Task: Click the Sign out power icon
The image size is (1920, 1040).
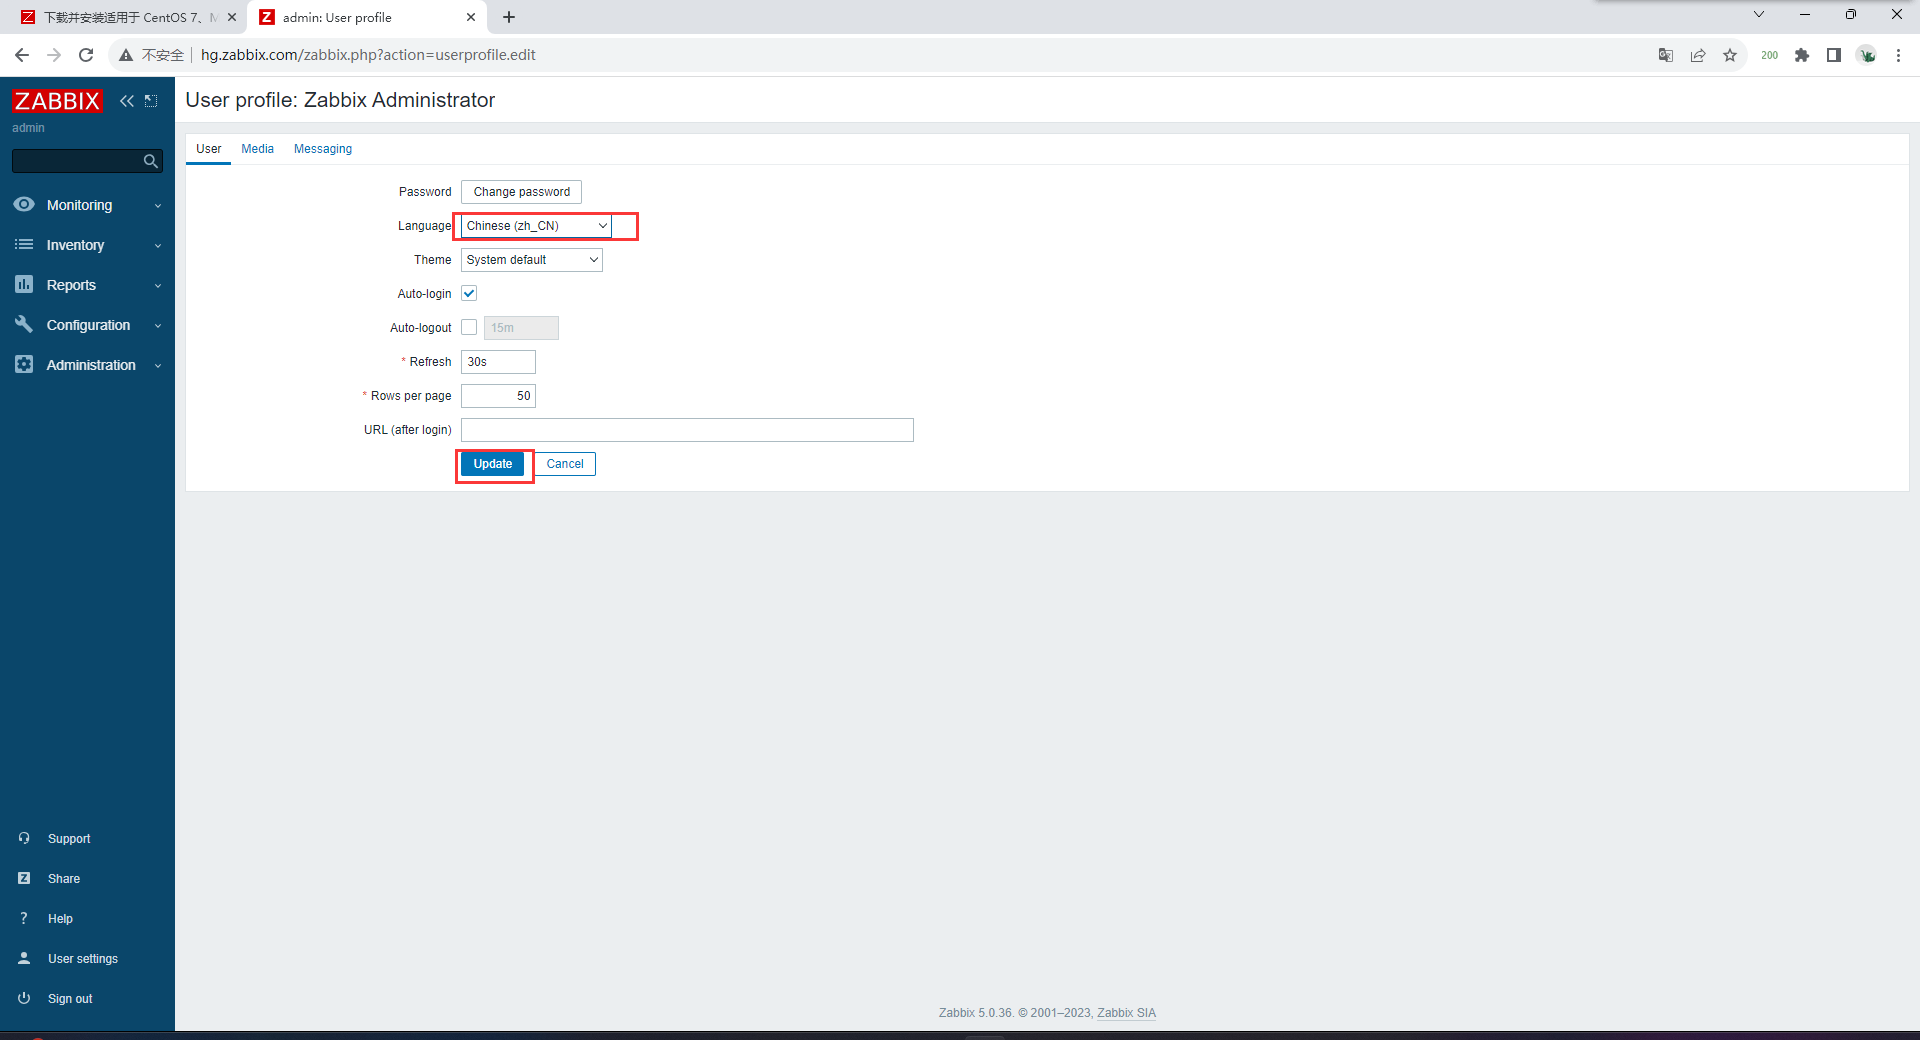Action: pyautogui.click(x=24, y=998)
